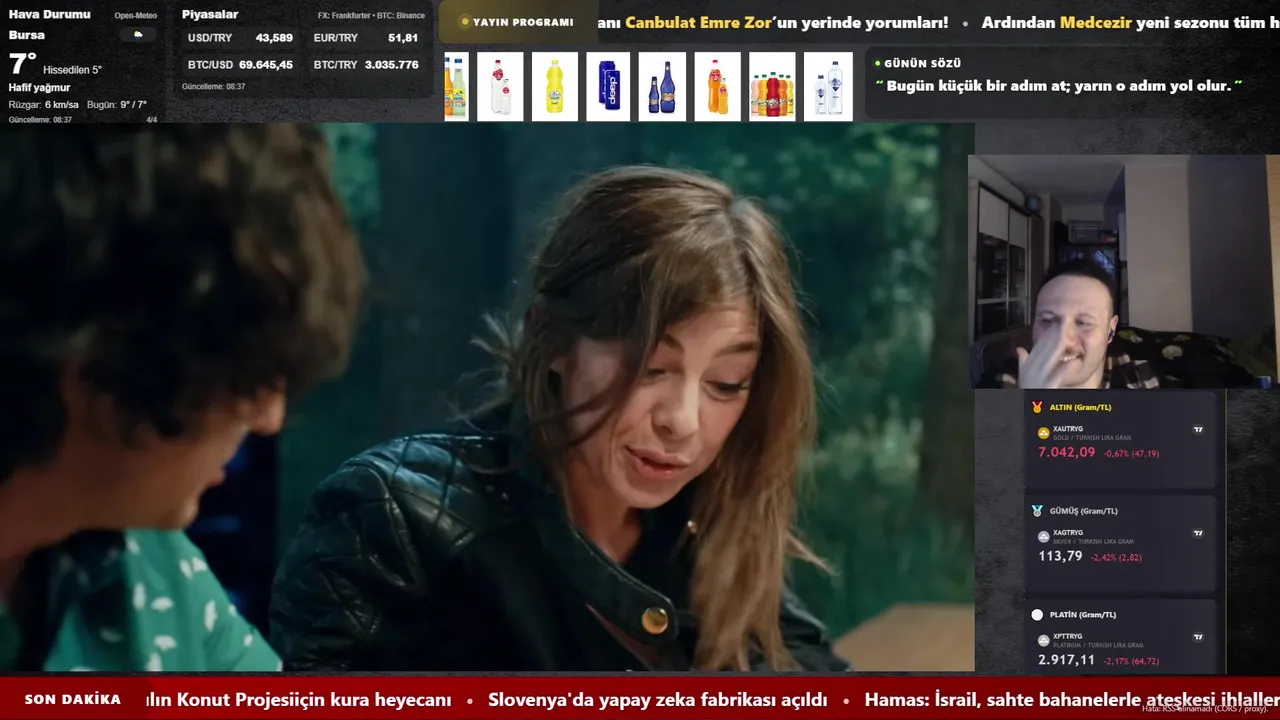
Task: Click the silver price 113,79
Action: 1060,556
